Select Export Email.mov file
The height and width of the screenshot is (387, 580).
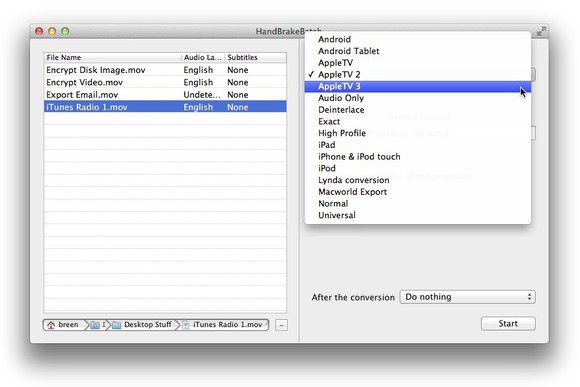pyautogui.click(x=165, y=95)
